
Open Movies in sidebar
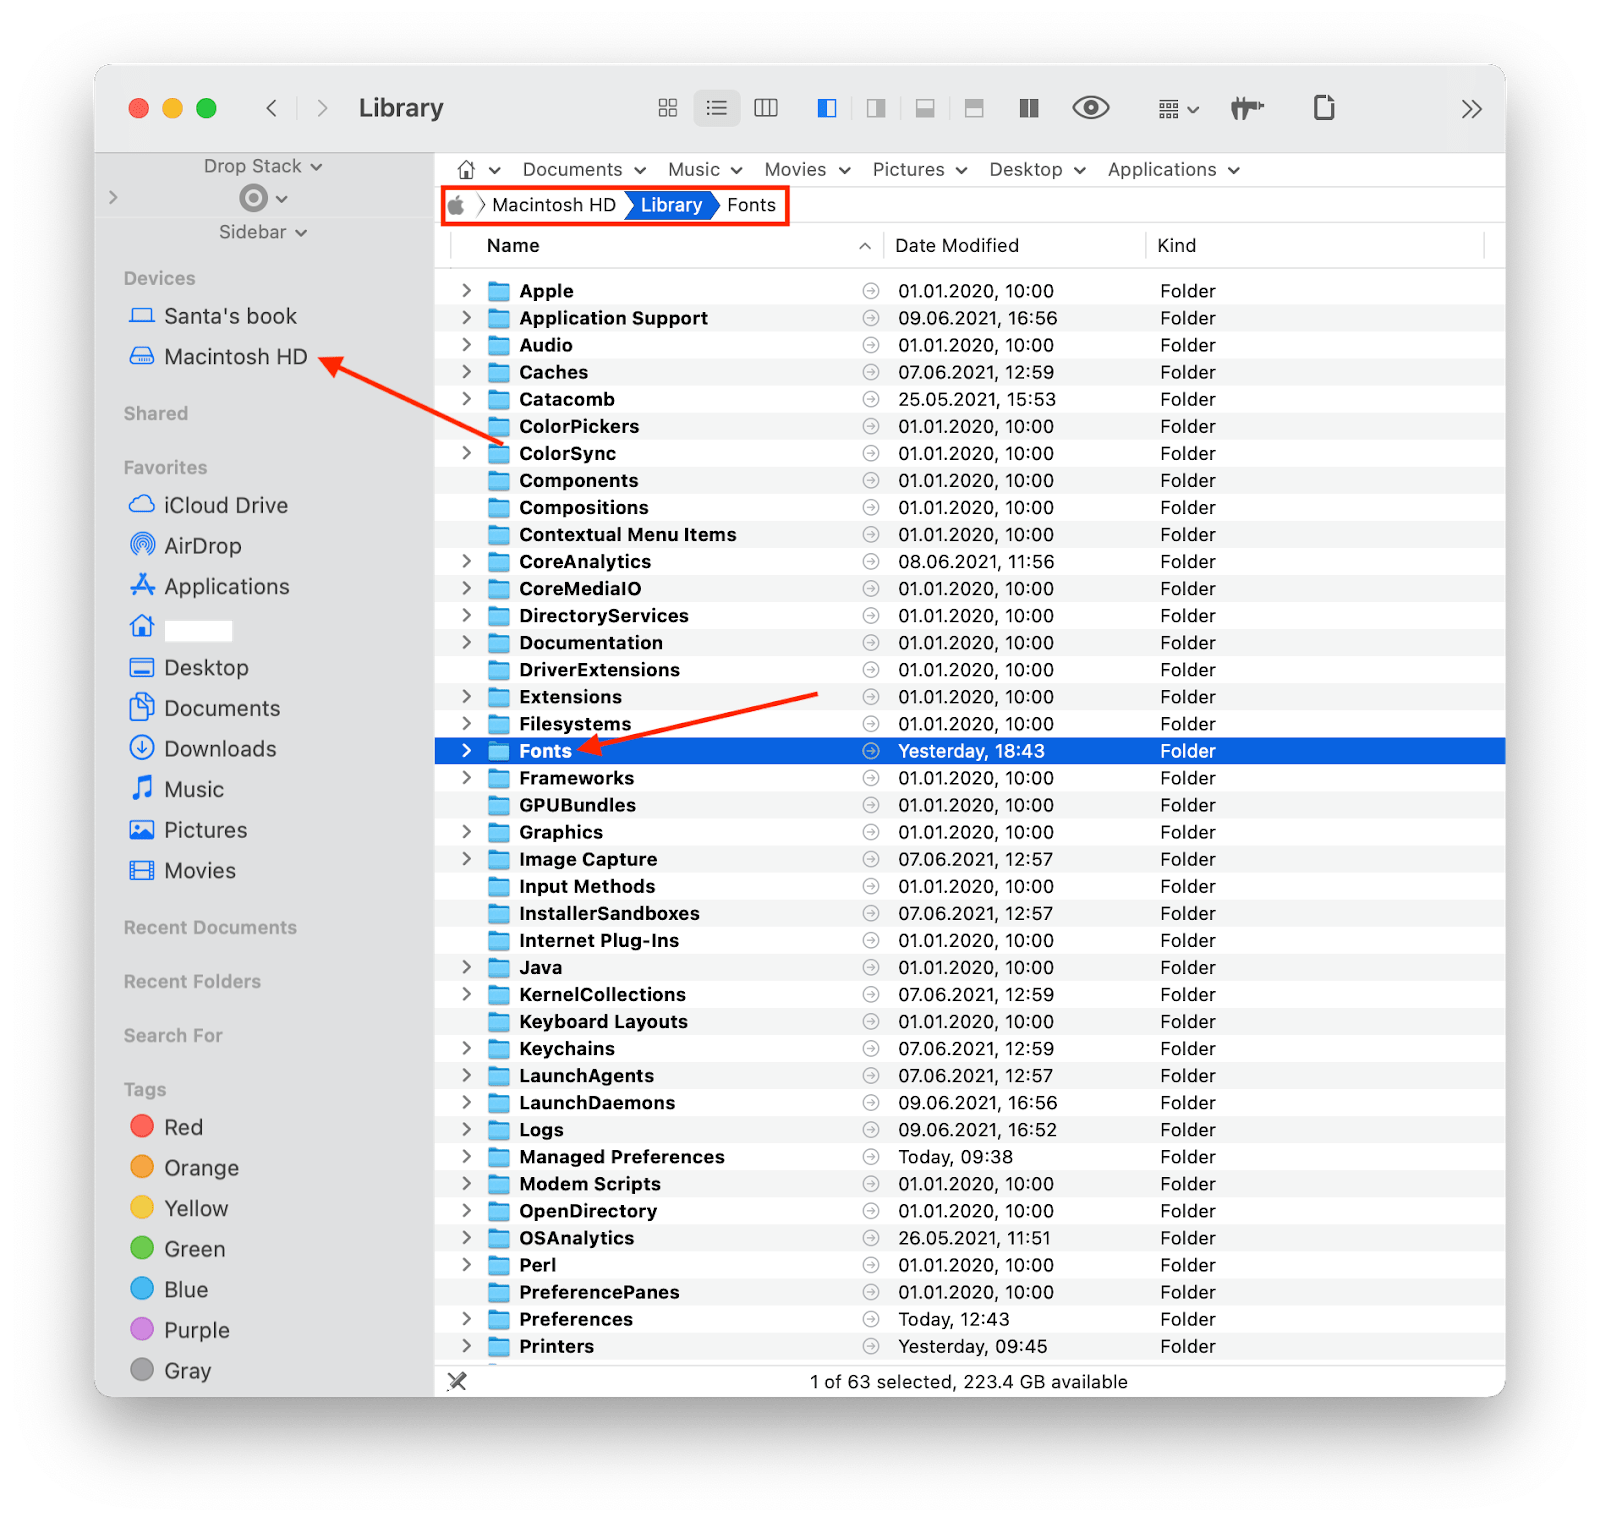(x=182, y=871)
